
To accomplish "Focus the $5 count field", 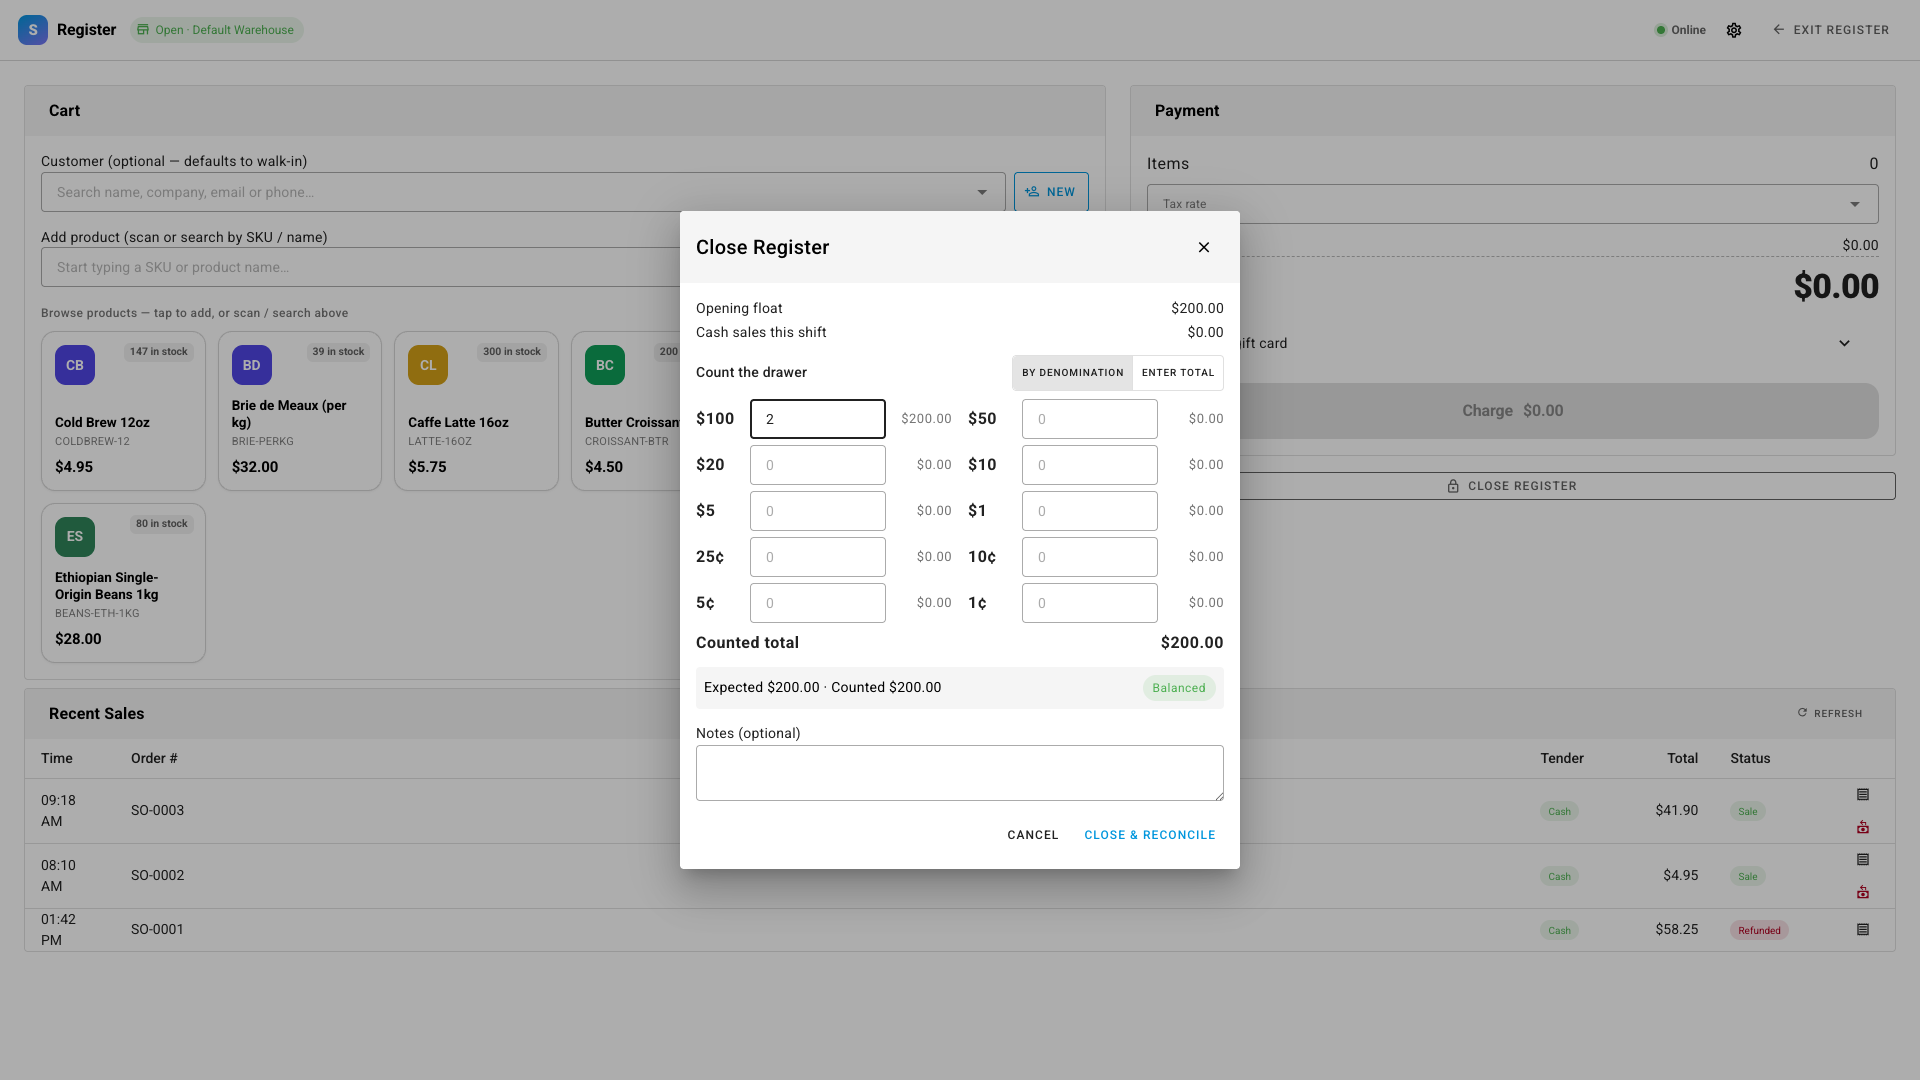I will 818,511.
